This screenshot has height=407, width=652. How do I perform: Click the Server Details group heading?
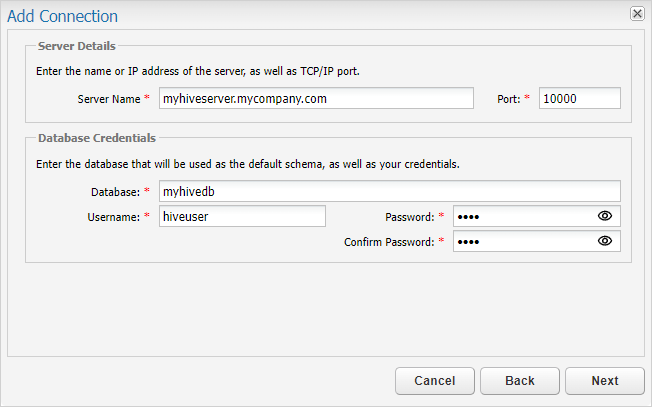tap(77, 46)
